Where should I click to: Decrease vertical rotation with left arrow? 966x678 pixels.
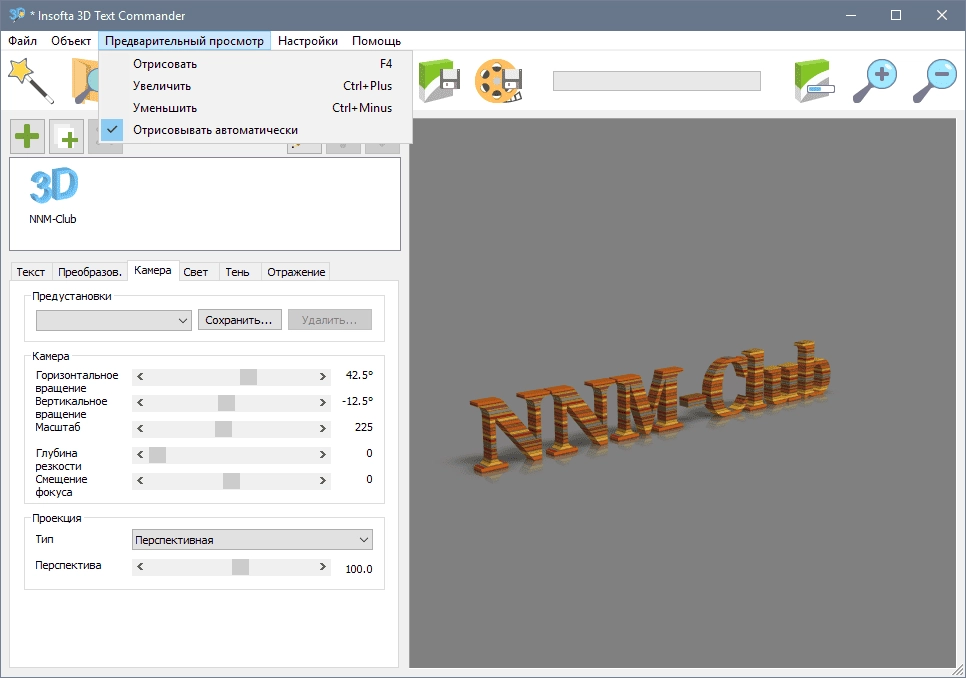(140, 403)
